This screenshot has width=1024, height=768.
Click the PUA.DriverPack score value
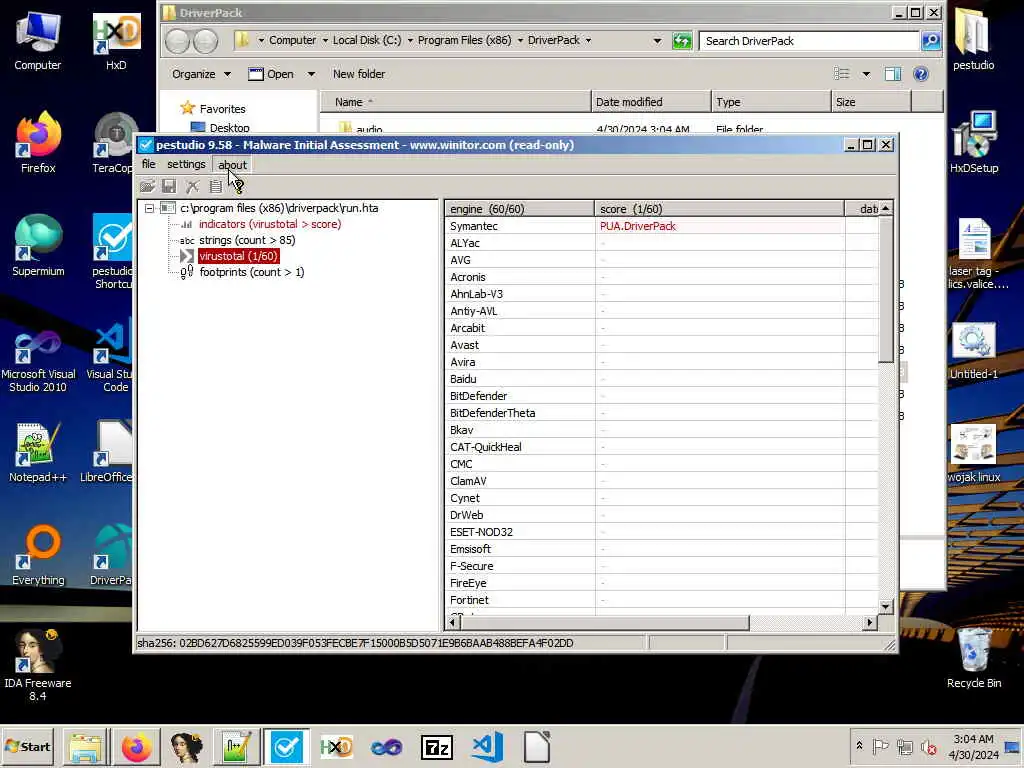click(638, 226)
